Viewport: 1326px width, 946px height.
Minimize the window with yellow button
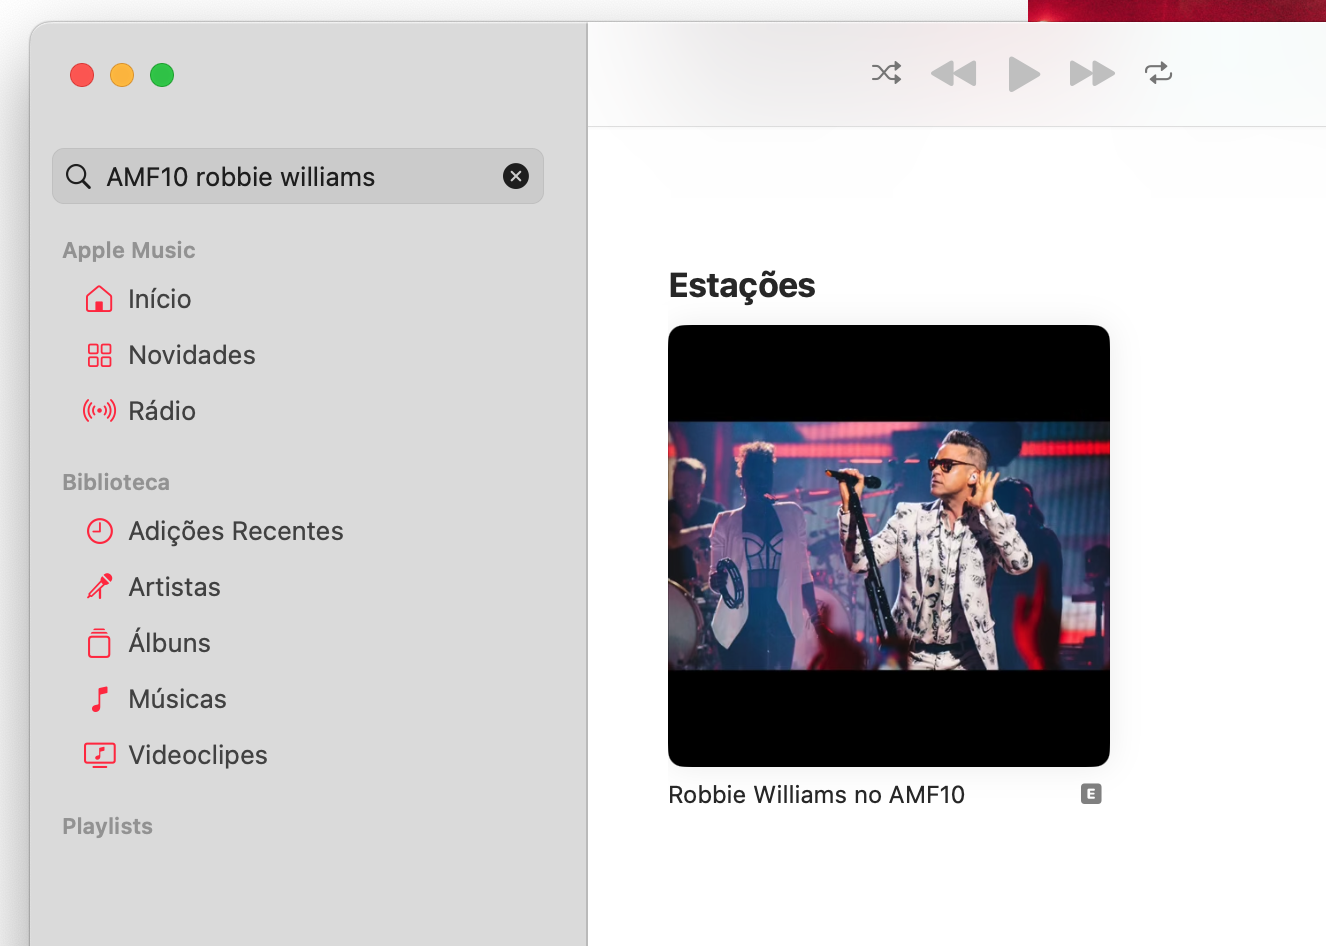[x=122, y=75]
